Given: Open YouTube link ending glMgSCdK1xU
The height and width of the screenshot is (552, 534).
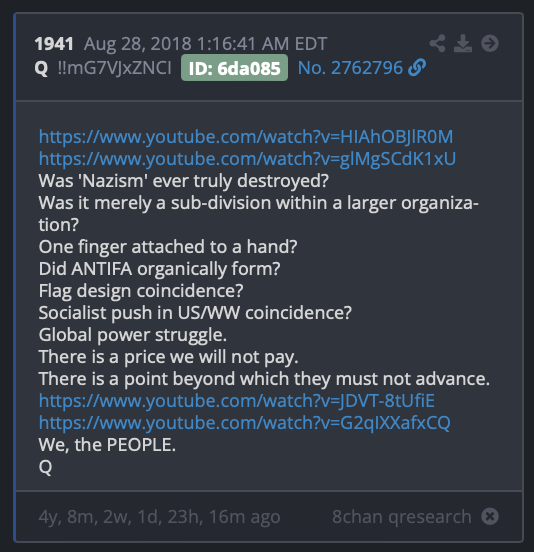Looking at the screenshot, I should click(x=247, y=159).
